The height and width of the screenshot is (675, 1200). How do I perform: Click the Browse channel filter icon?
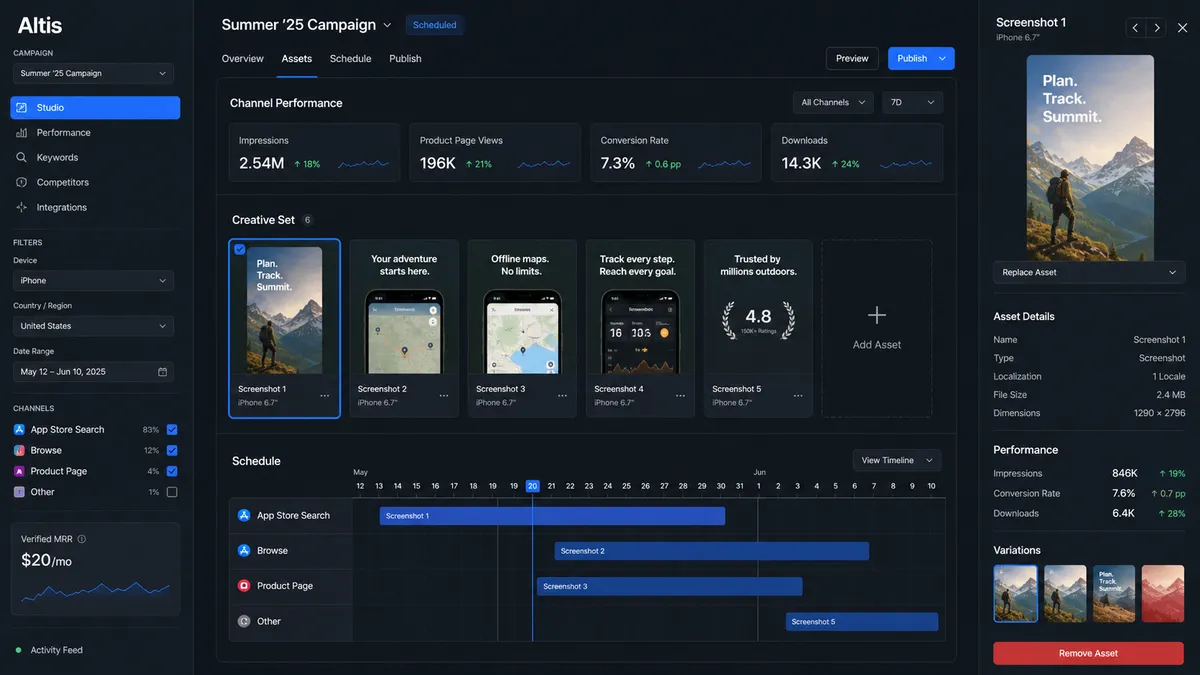tap(20, 451)
